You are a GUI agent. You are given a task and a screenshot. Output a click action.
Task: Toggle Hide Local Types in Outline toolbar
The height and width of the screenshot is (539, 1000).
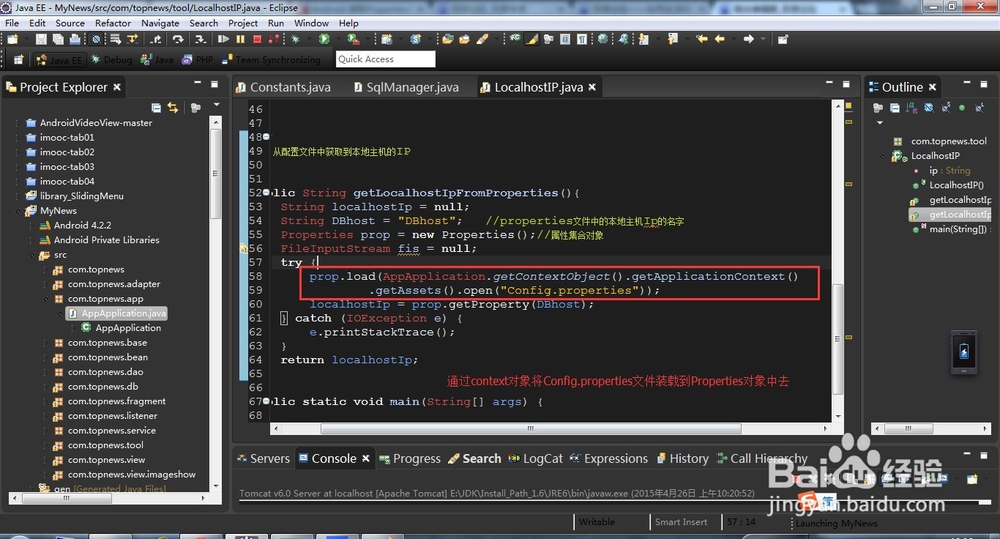click(979, 108)
